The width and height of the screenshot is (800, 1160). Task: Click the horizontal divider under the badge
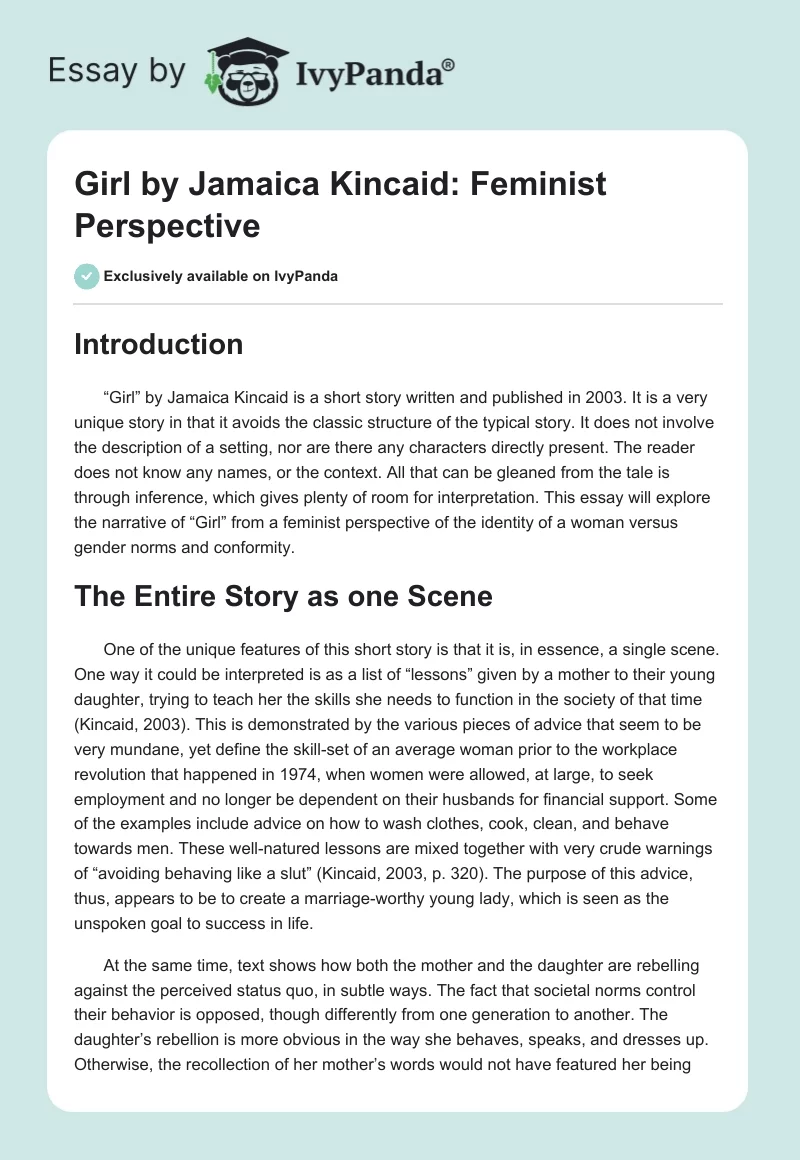pos(399,304)
